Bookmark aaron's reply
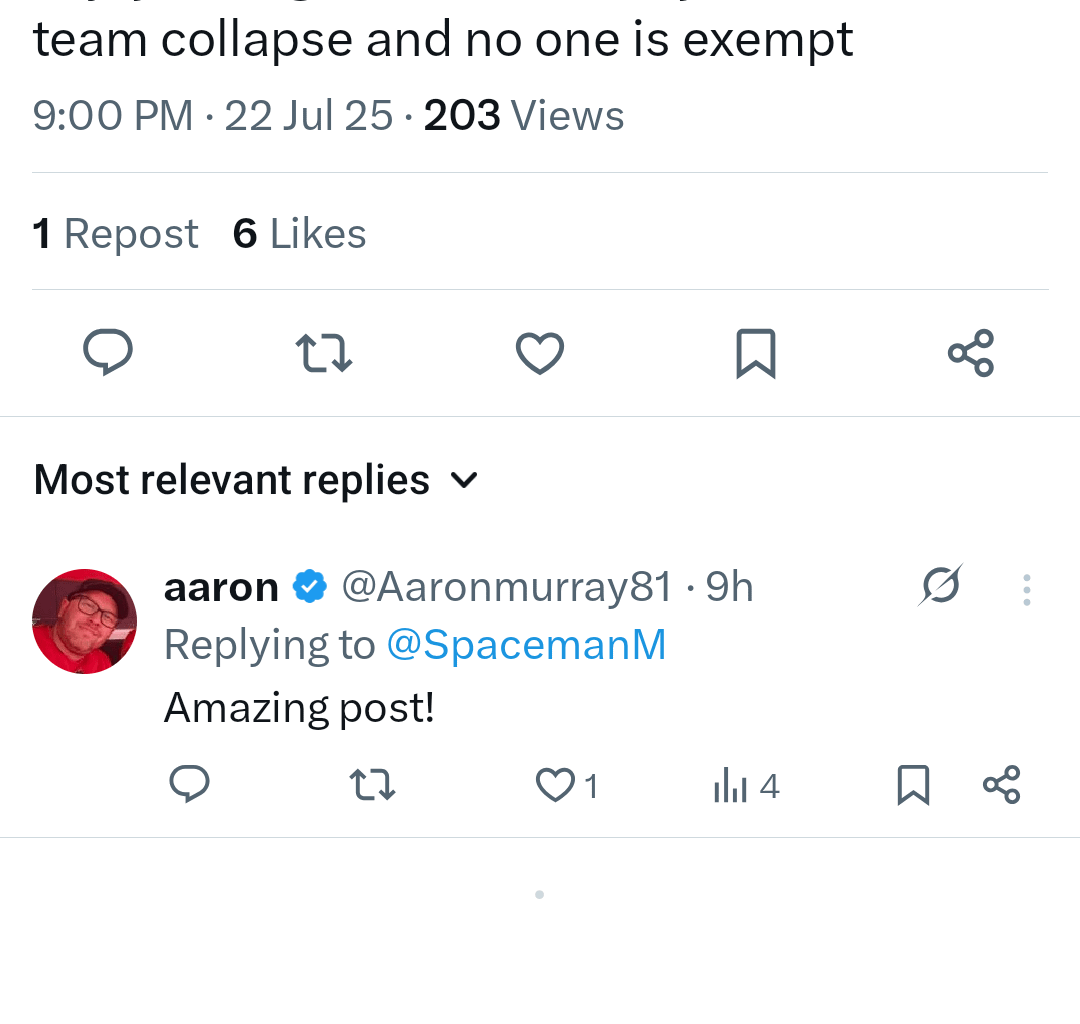The image size is (1080, 1024). coord(911,785)
